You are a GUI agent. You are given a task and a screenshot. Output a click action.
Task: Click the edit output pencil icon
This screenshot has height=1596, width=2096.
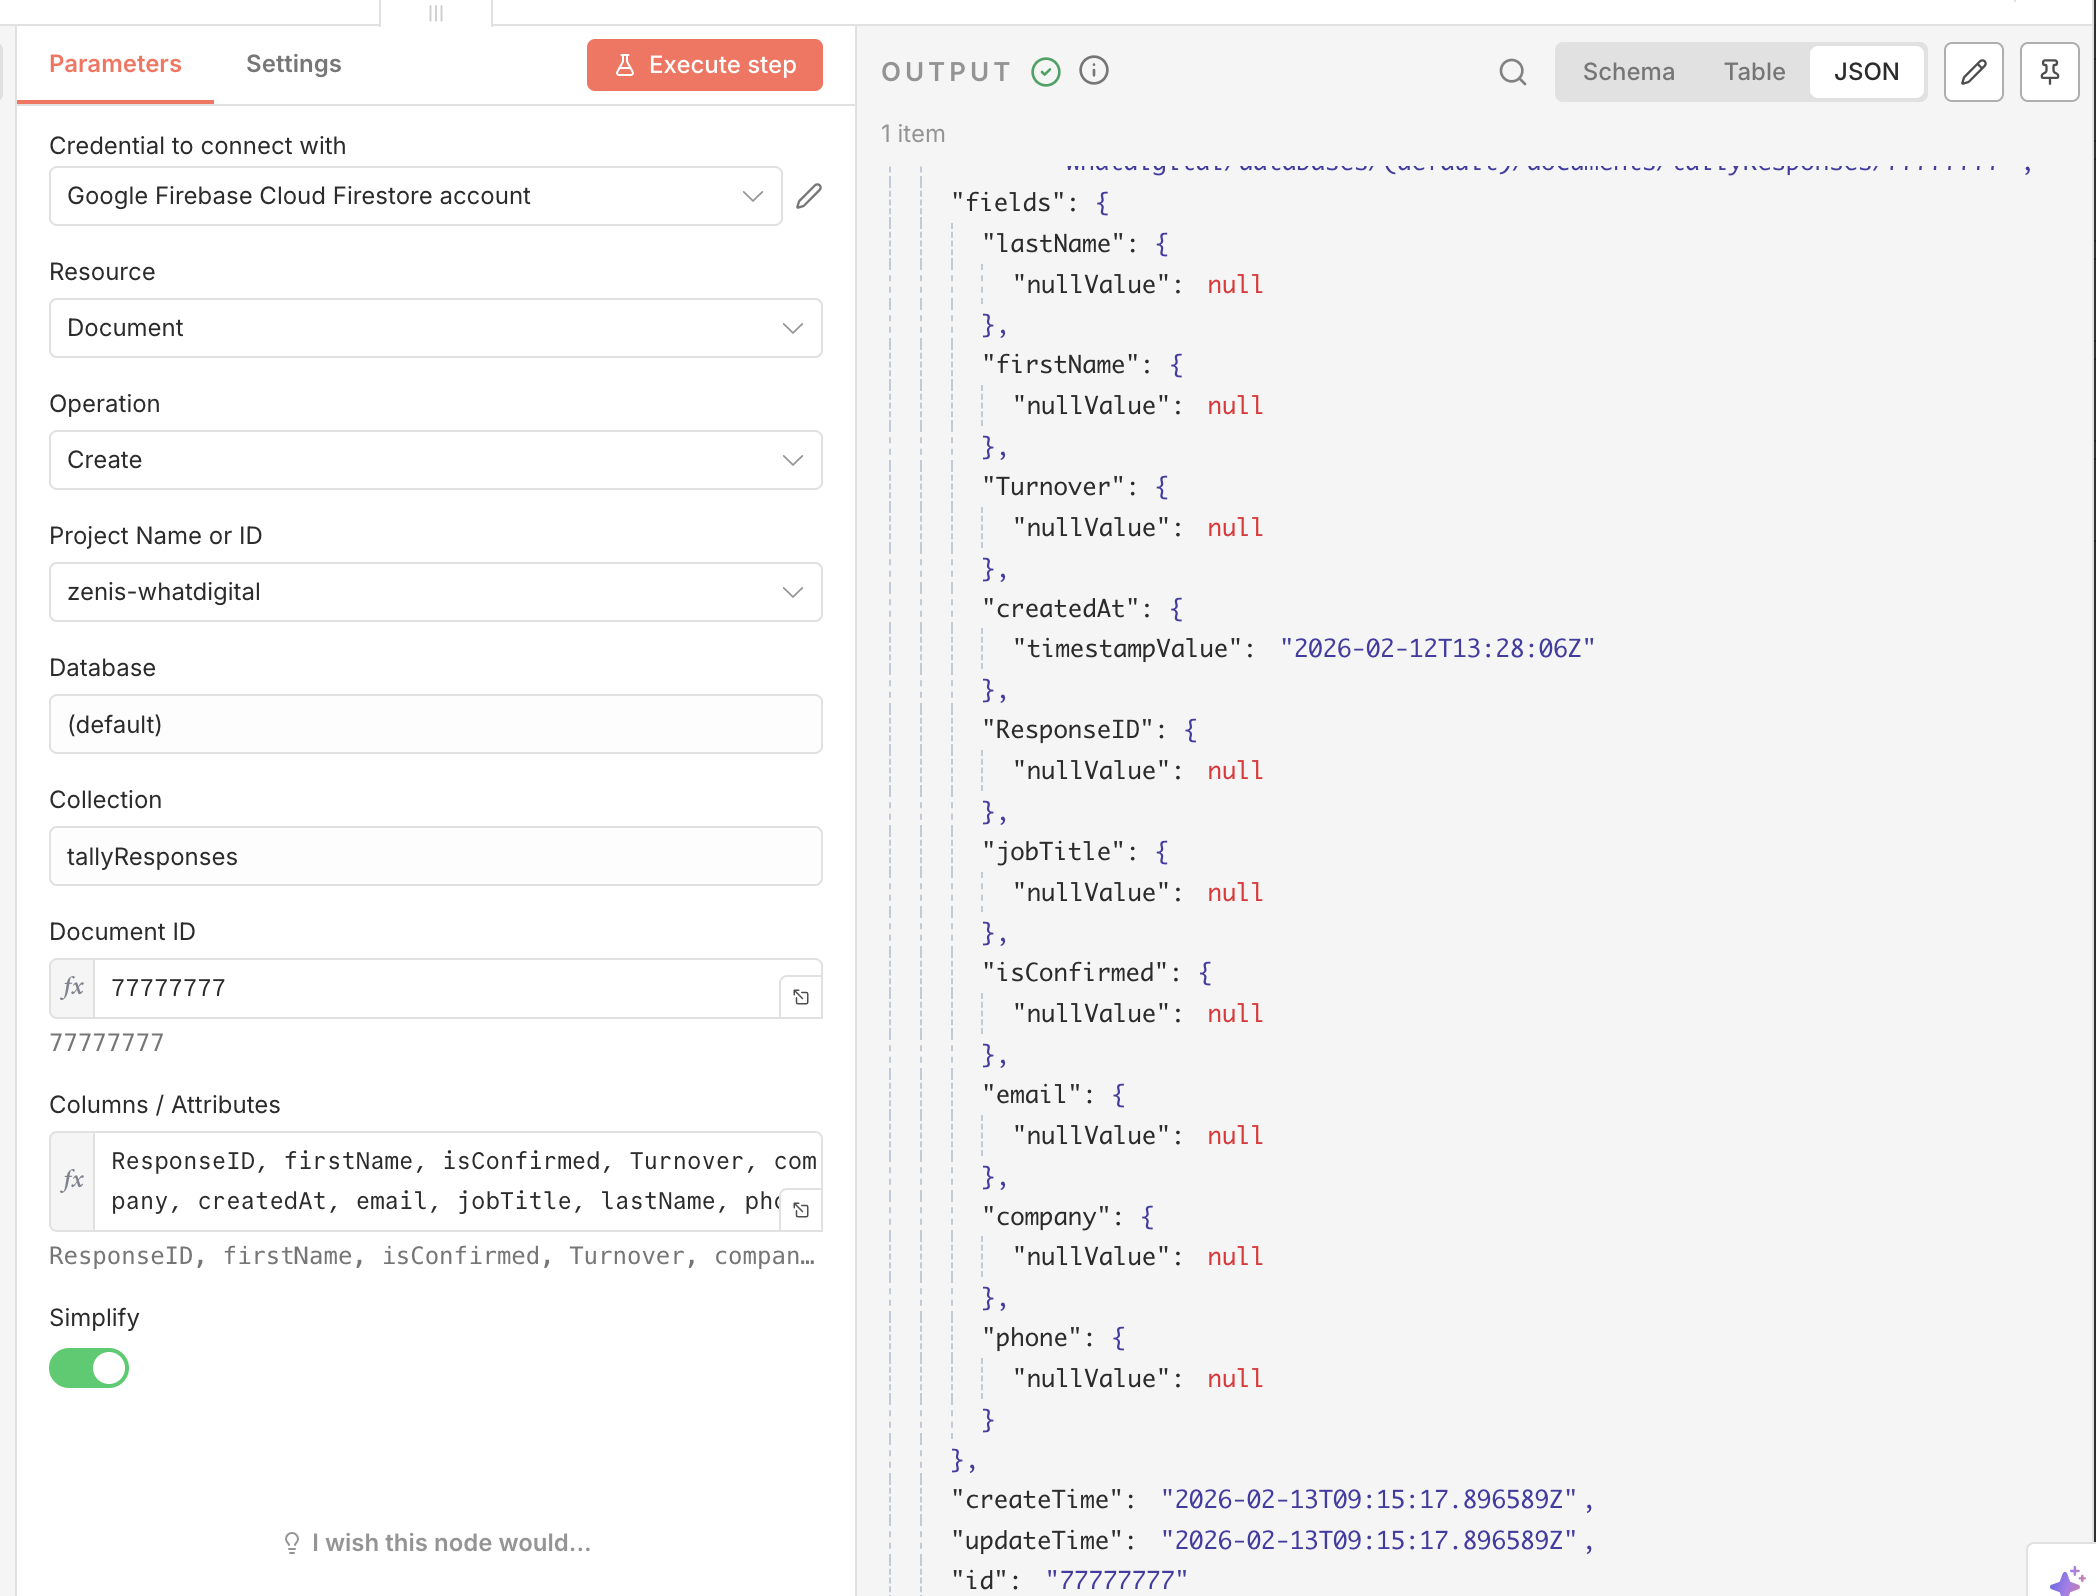tap(1973, 72)
